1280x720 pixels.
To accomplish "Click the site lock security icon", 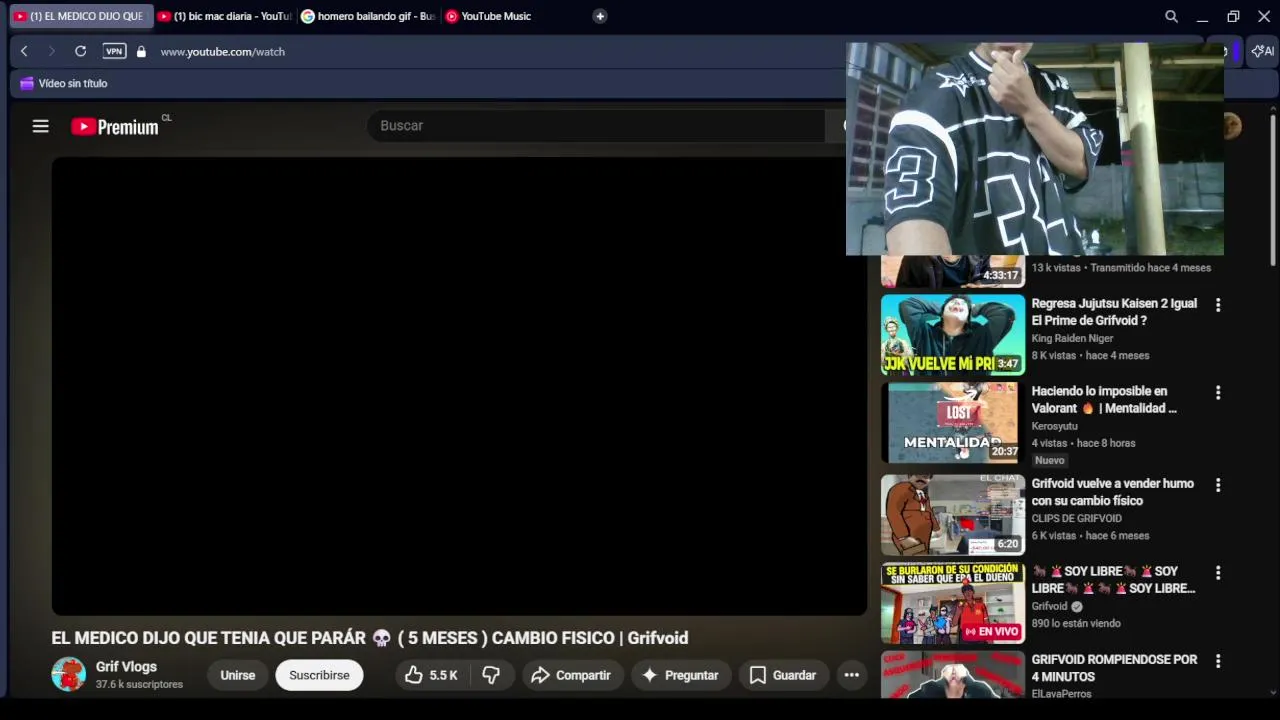I will coord(141,51).
